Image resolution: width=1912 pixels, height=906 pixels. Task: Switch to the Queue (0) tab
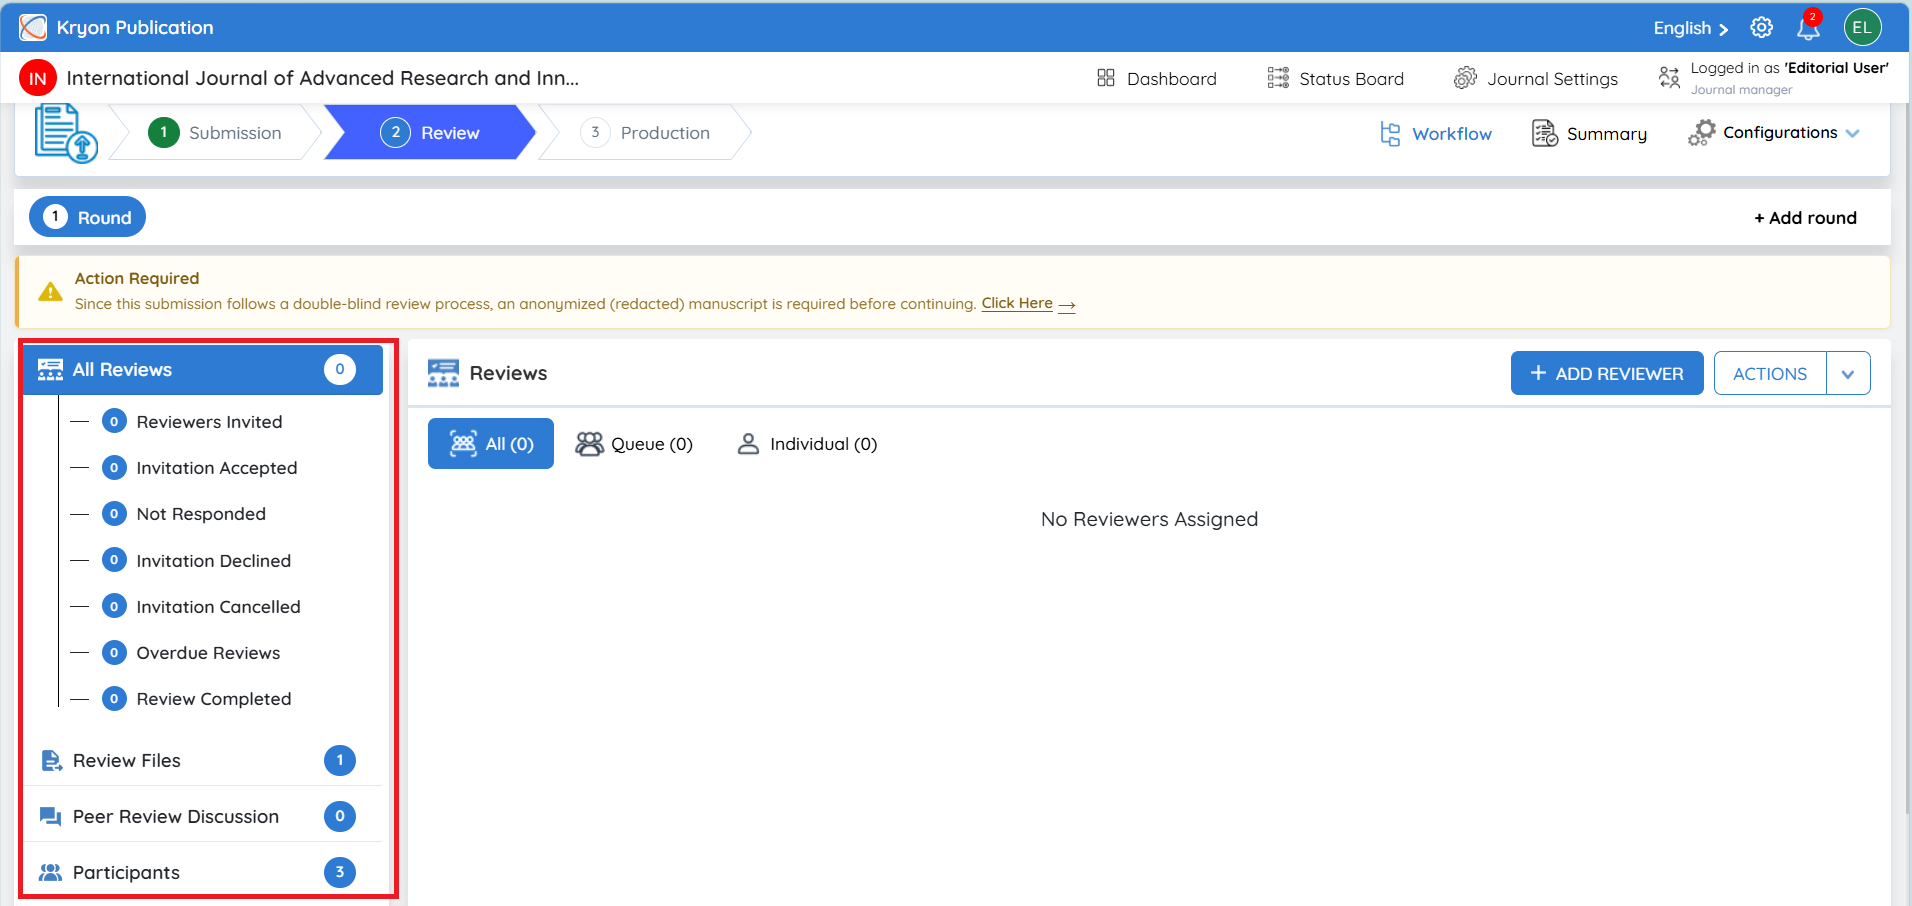[x=634, y=444]
